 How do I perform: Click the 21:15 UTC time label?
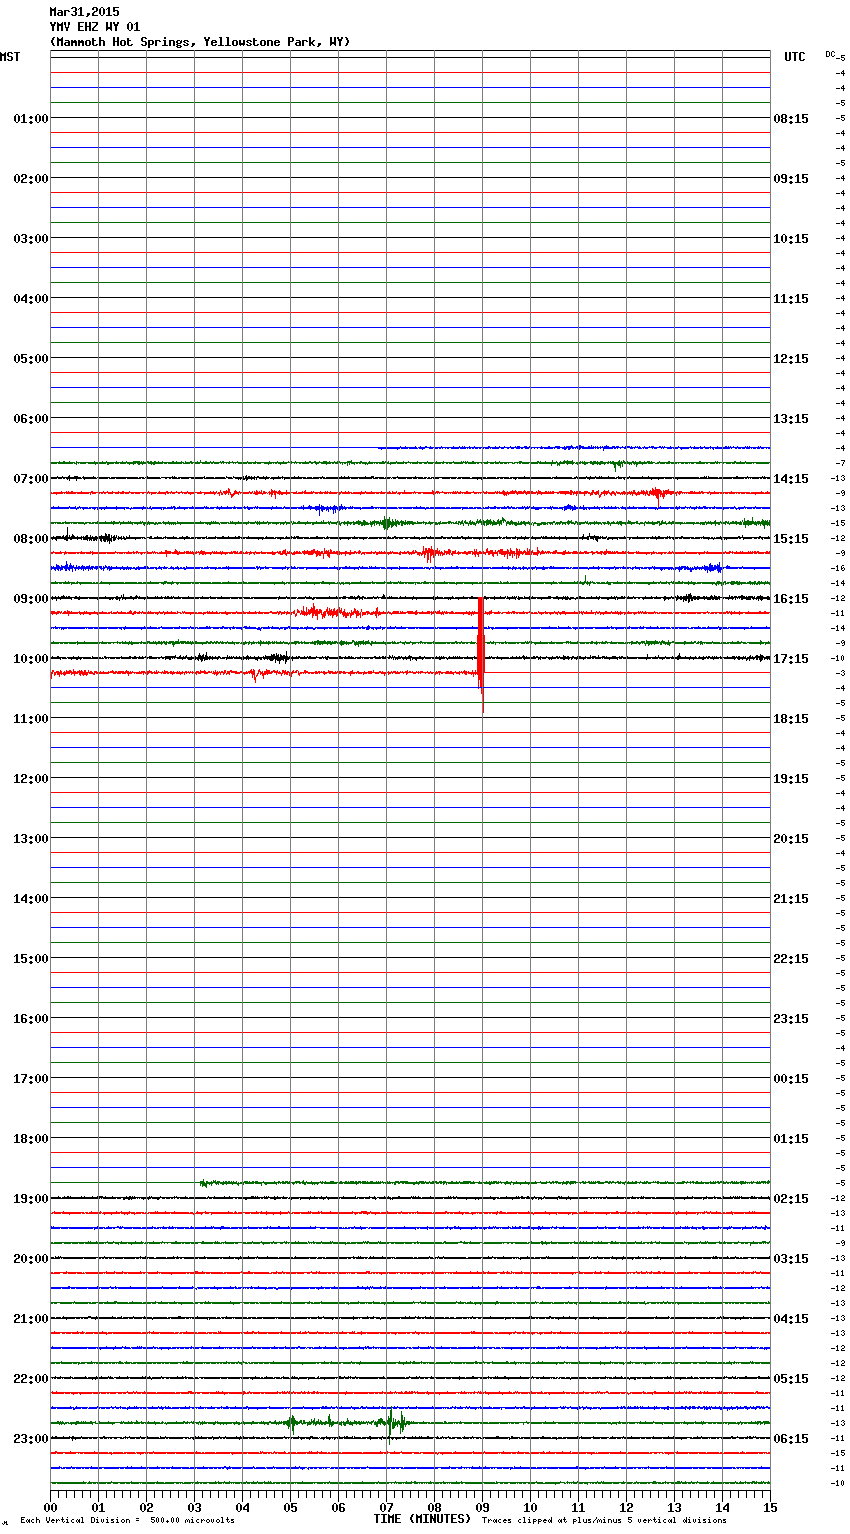[x=791, y=899]
